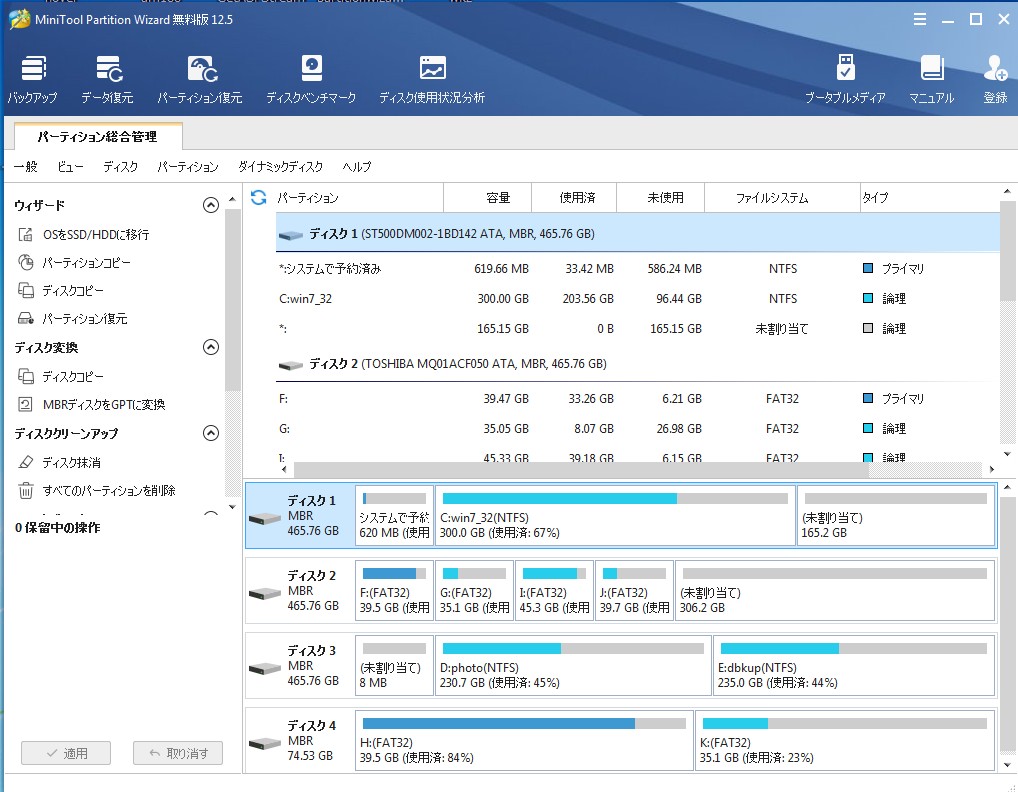Open the ダイナミックディスク menu
Image resolution: width=1018 pixels, height=792 pixels.
[x=280, y=167]
